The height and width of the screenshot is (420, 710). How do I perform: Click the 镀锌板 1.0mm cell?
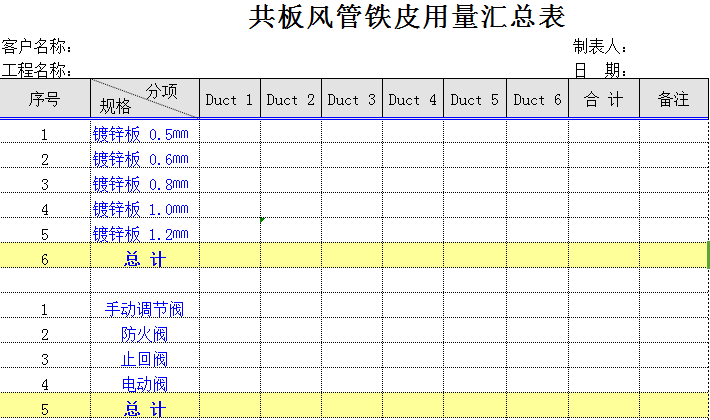(x=145, y=205)
